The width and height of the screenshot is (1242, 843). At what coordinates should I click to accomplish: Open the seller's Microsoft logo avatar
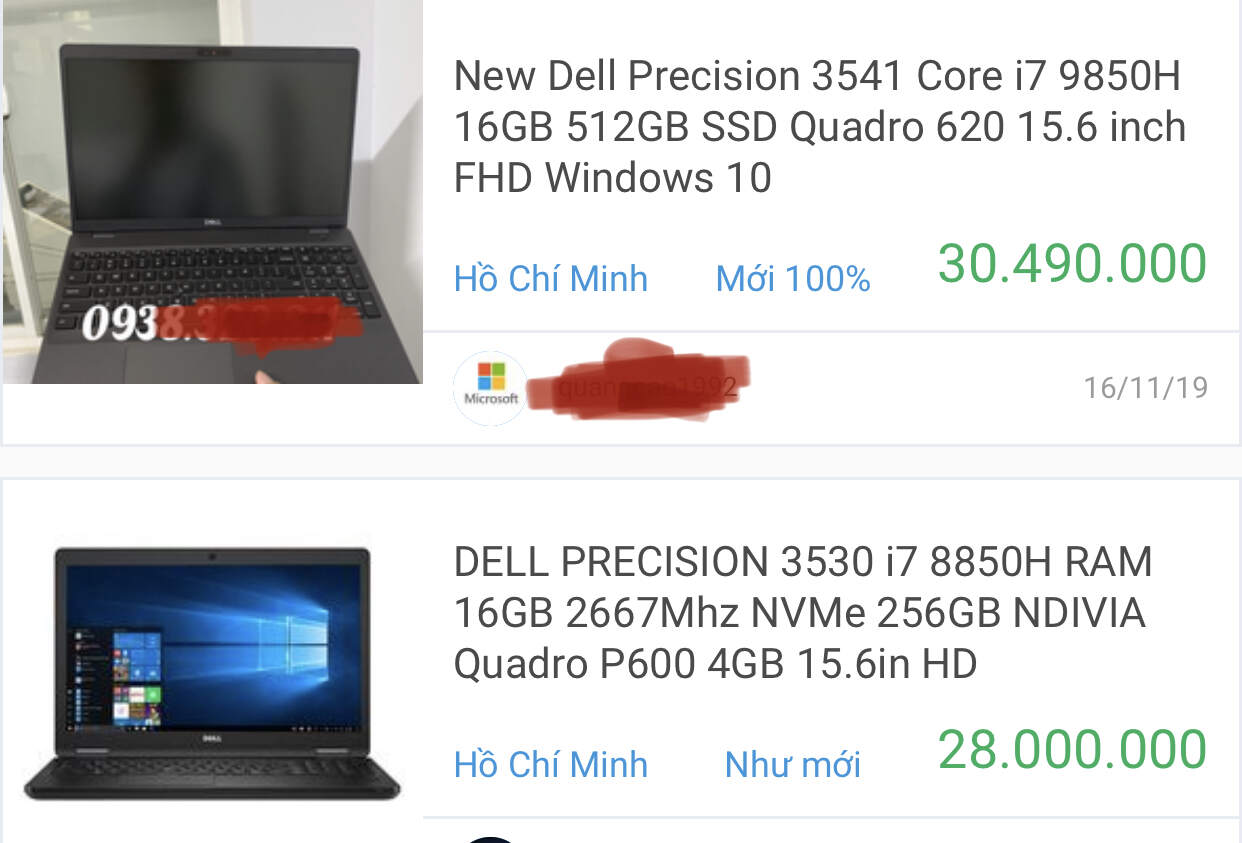tap(490, 388)
